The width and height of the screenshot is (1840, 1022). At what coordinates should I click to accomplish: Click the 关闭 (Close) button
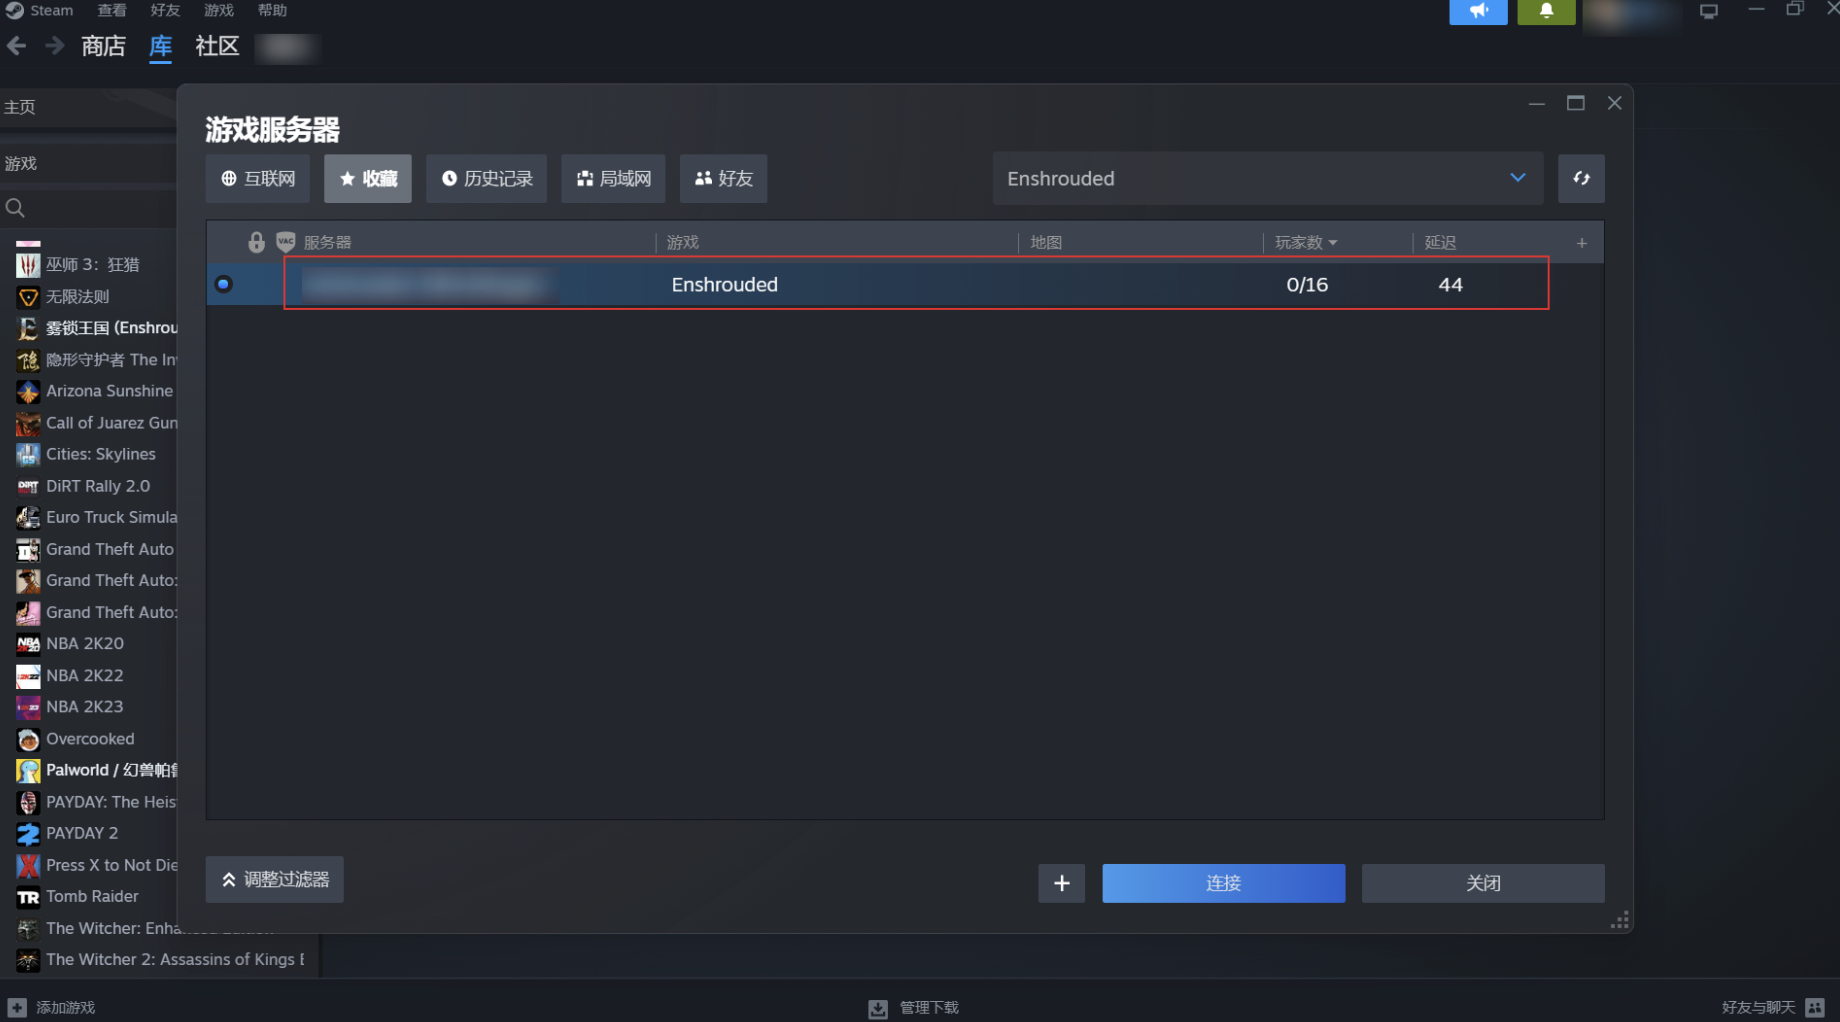pyautogui.click(x=1483, y=883)
